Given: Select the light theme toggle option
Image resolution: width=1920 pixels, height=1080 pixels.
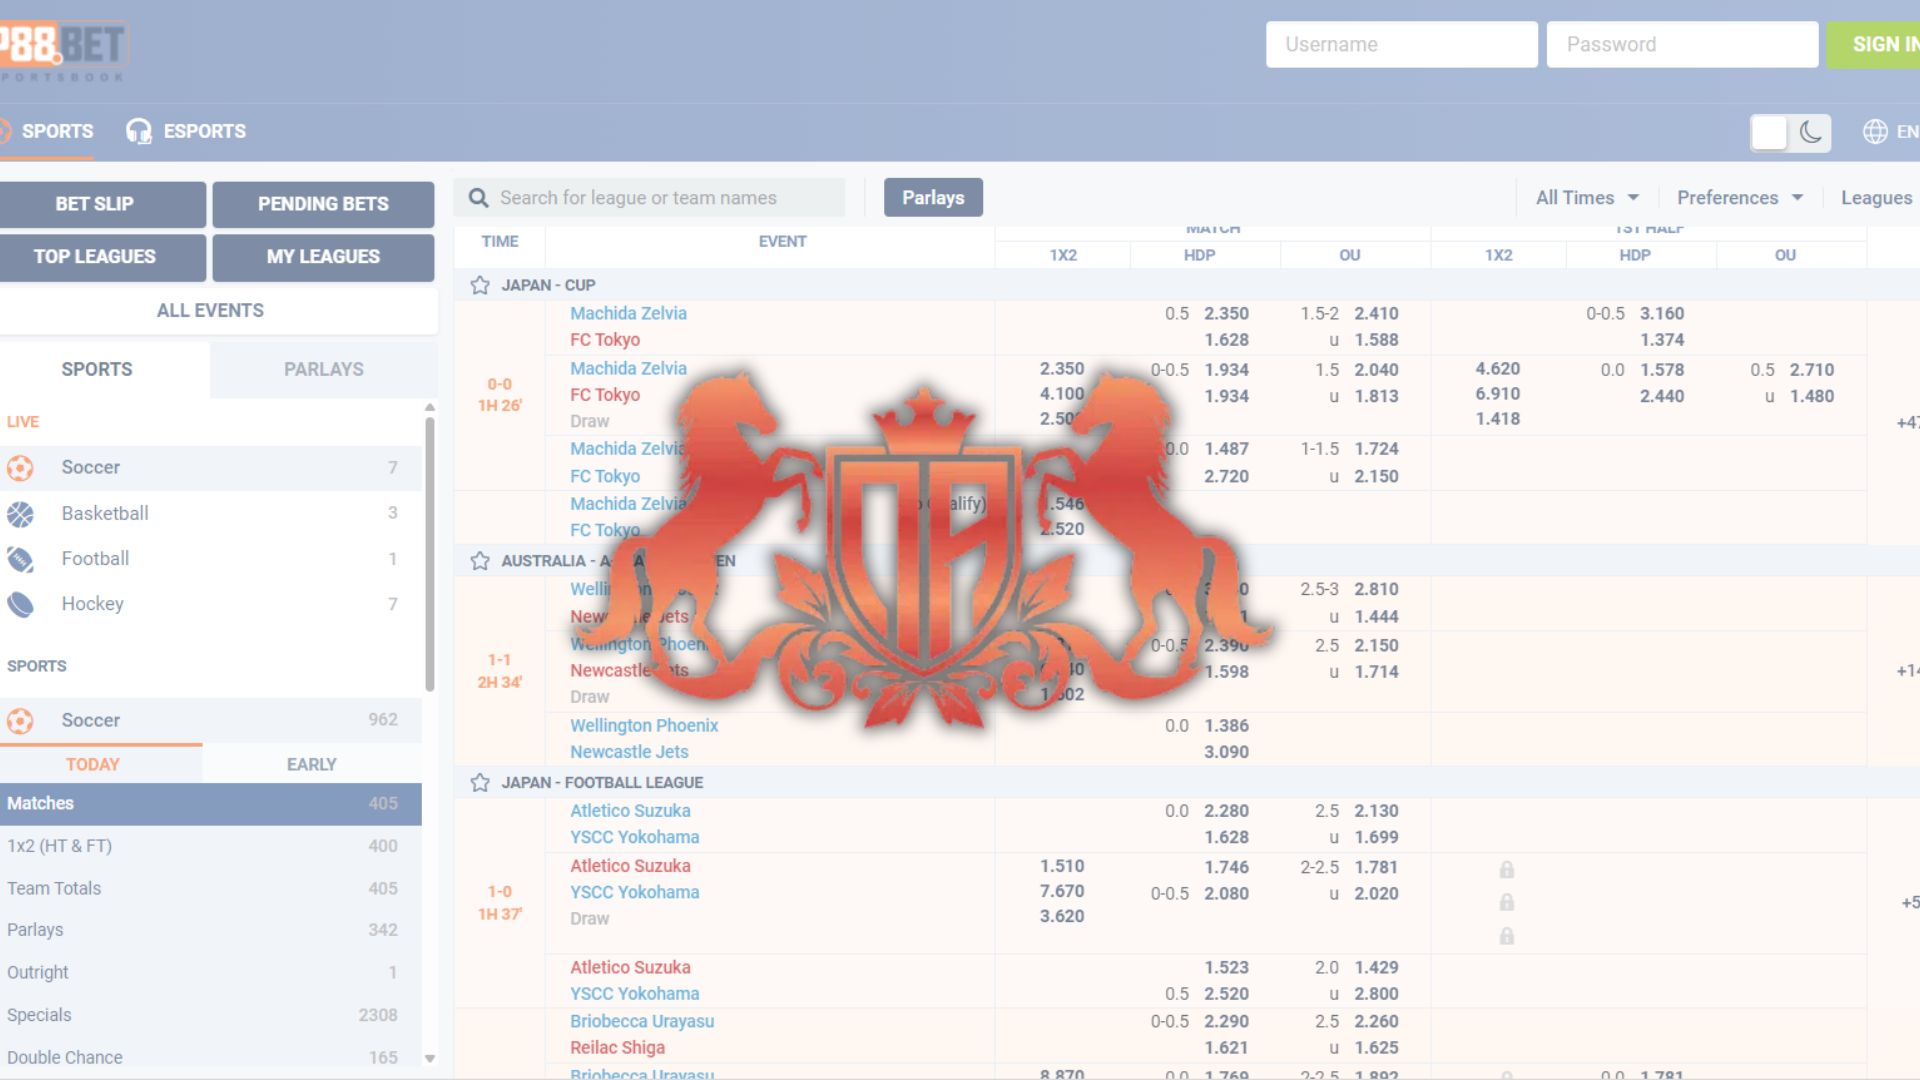Looking at the screenshot, I should [x=1769, y=132].
